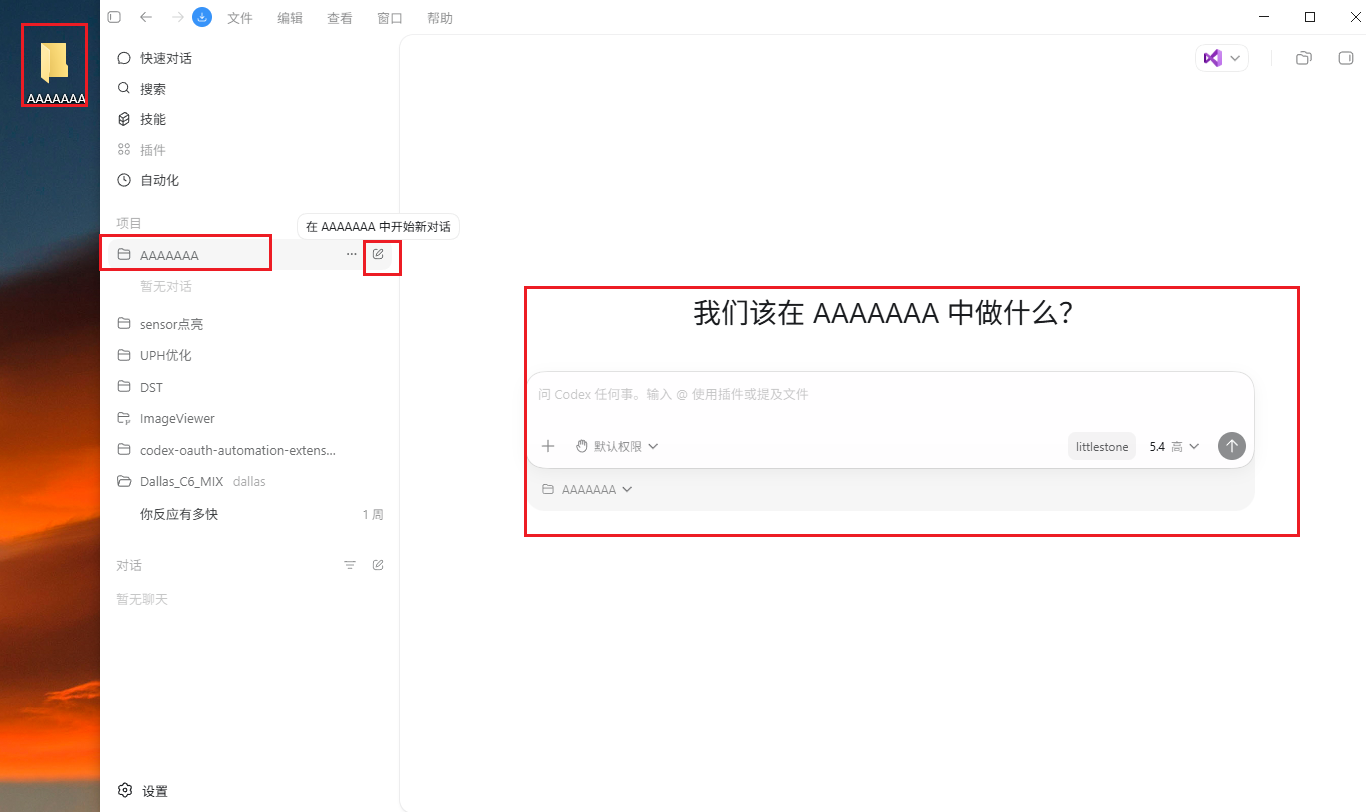Open the codex-oauth-automation-extens… project
1366x812 pixels.
tap(250, 450)
